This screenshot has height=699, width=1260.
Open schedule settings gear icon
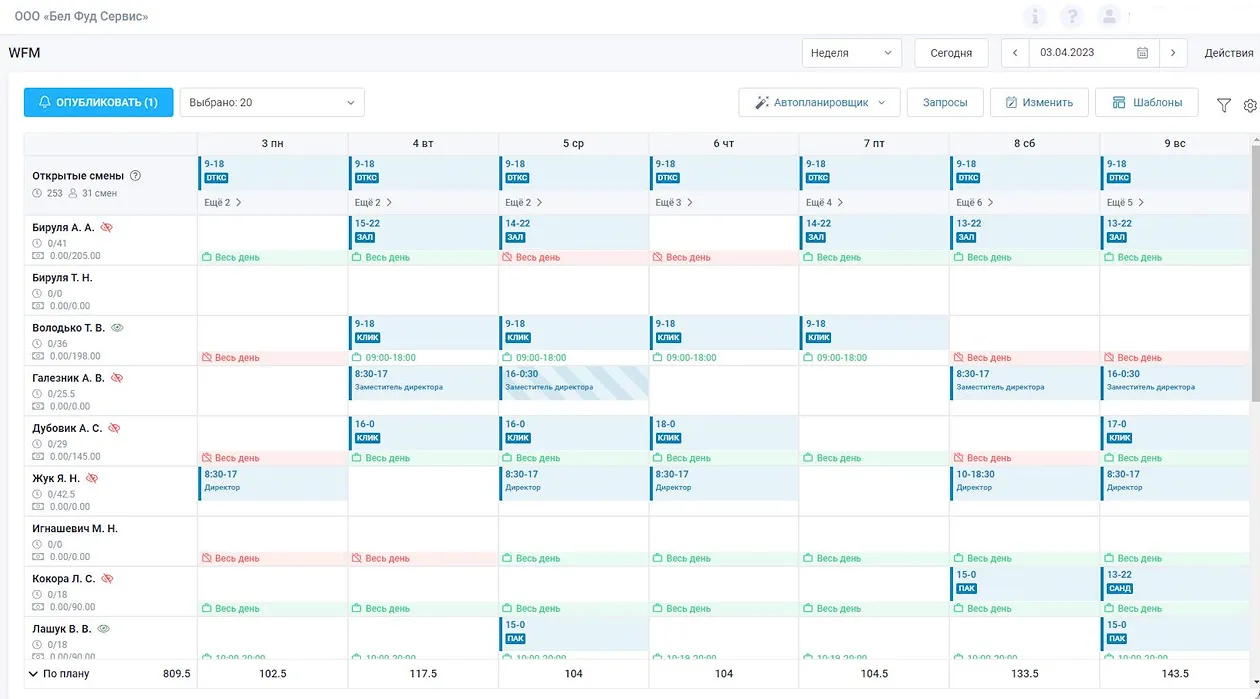point(1249,105)
